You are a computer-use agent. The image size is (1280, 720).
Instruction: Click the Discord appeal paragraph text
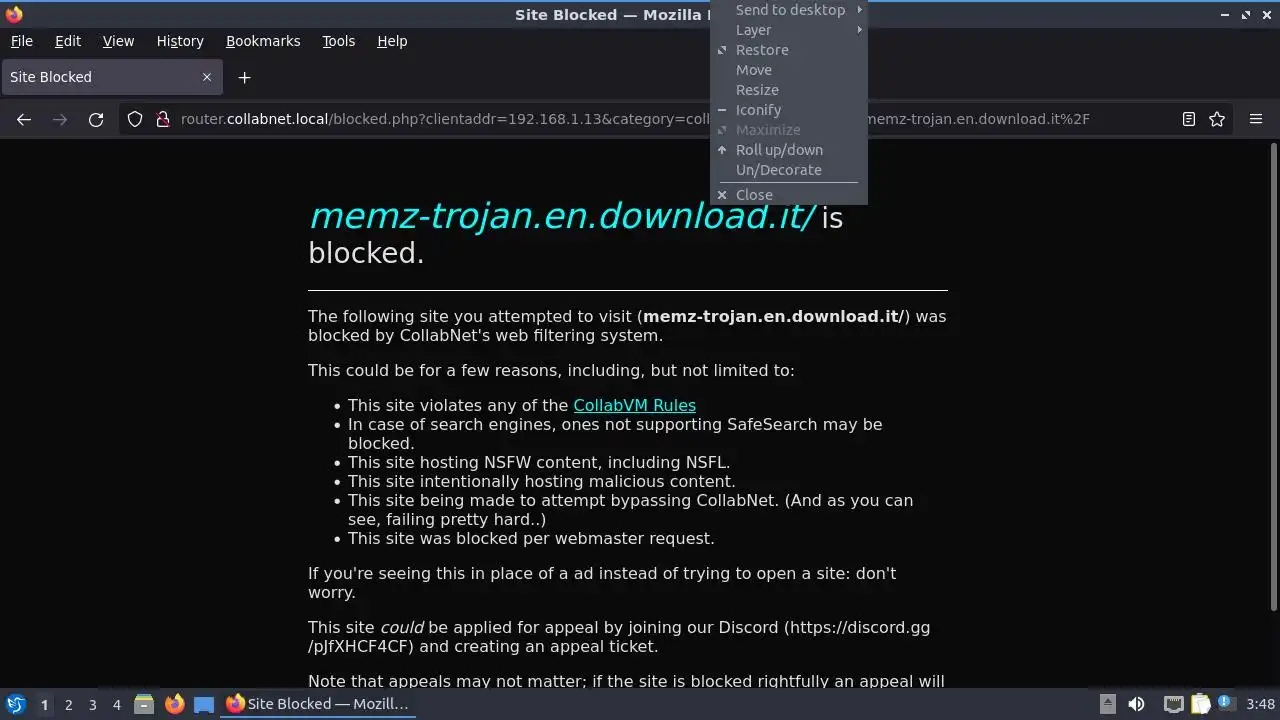coord(619,637)
